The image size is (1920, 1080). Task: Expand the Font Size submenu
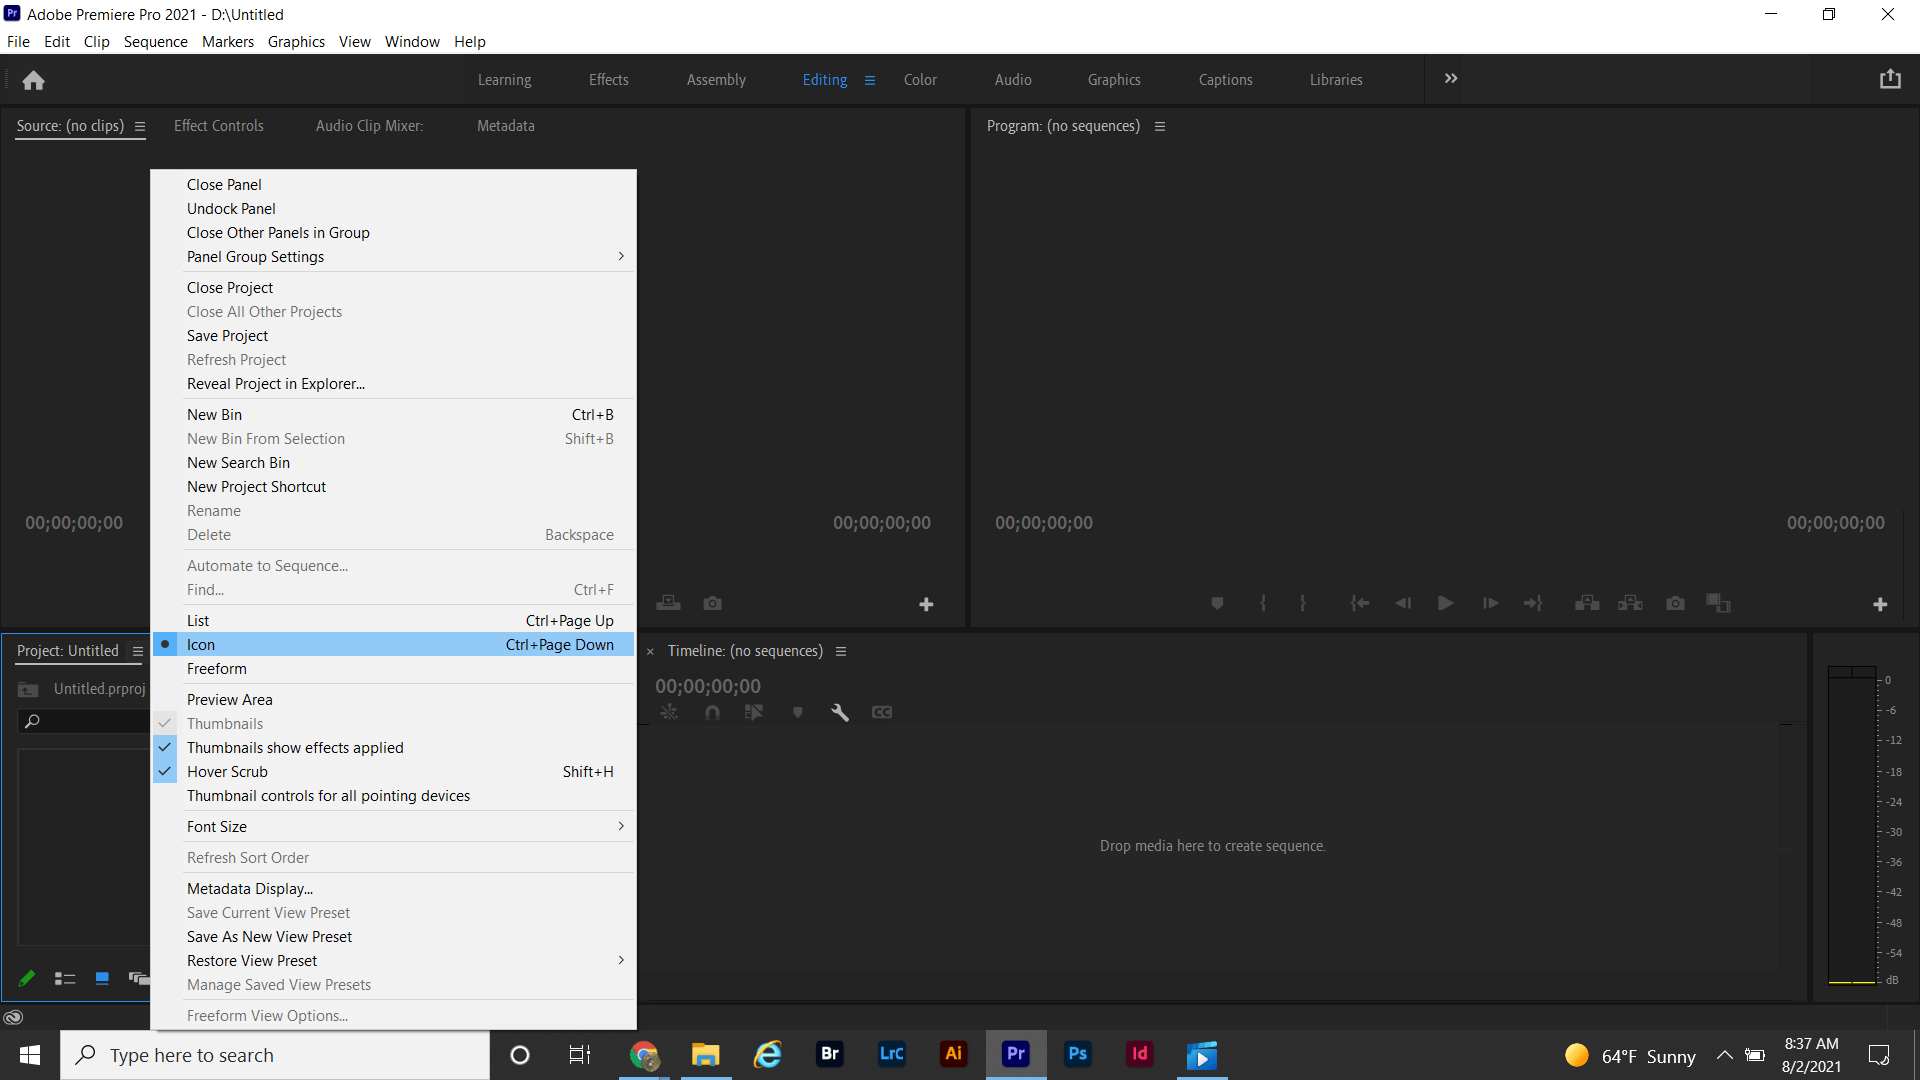click(216, 826)
